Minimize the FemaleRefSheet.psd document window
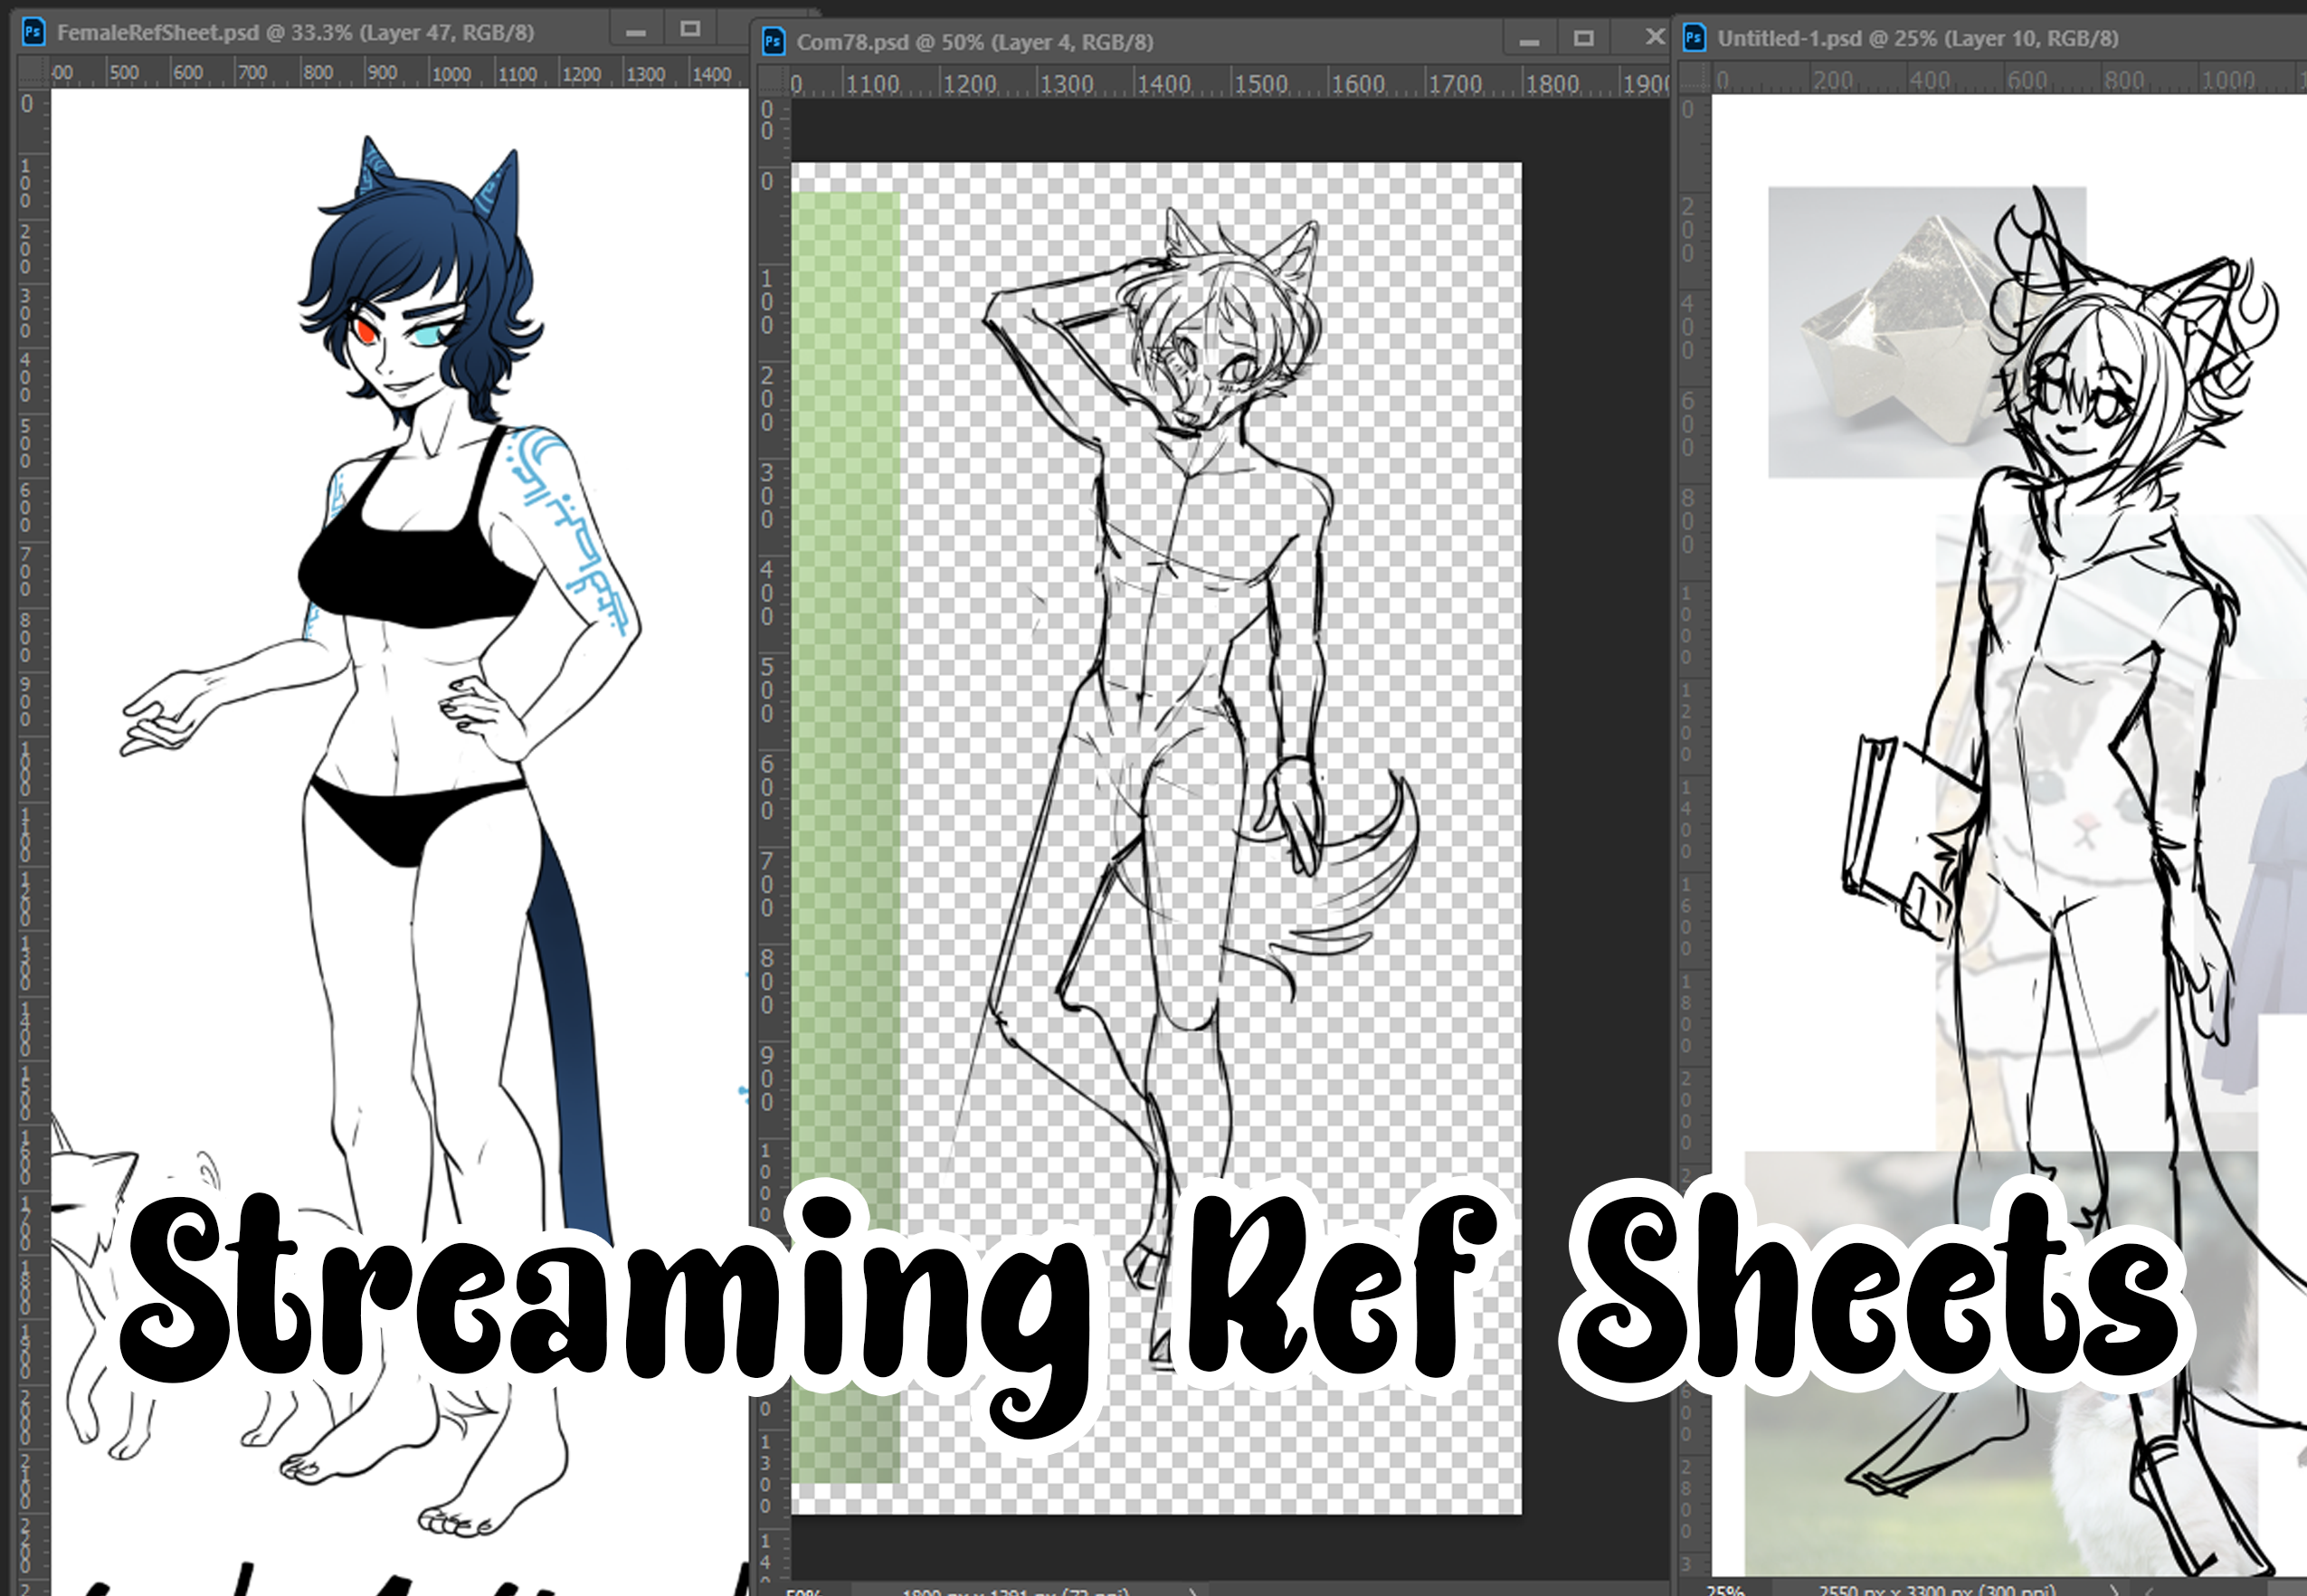 point(635,32)
